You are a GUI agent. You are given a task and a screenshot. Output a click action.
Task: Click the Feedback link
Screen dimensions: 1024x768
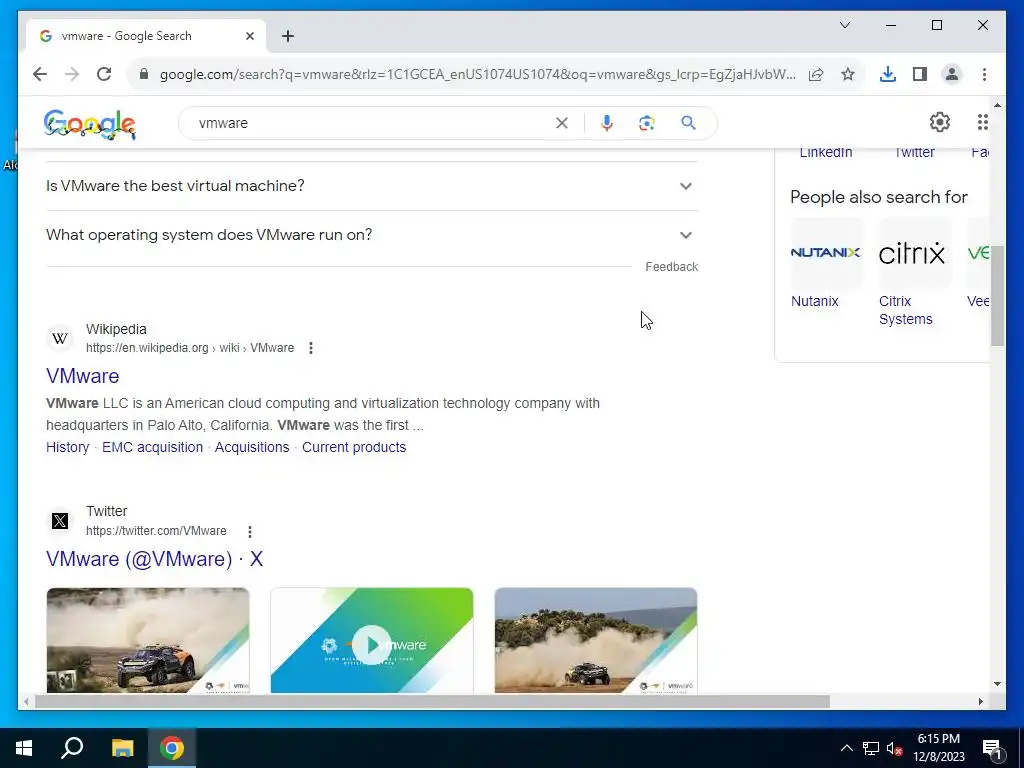(671, 266)
